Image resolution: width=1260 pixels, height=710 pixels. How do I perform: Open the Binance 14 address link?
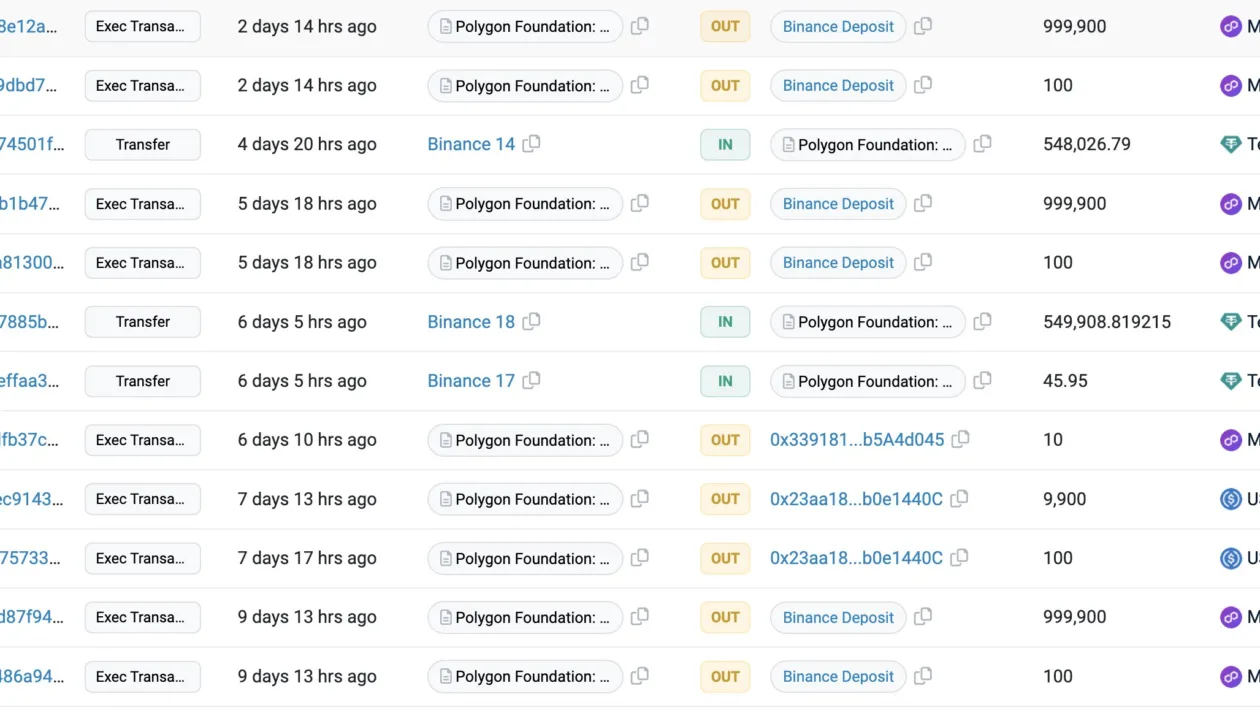[x=471, y=144]
